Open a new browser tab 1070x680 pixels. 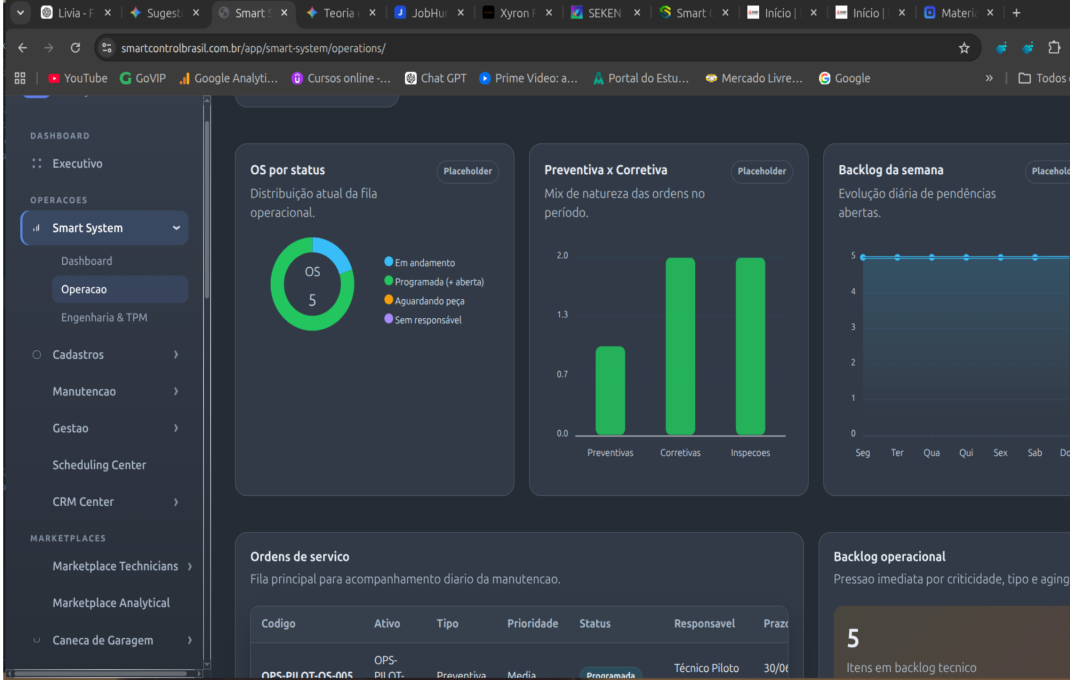(x=1016, y=13)
